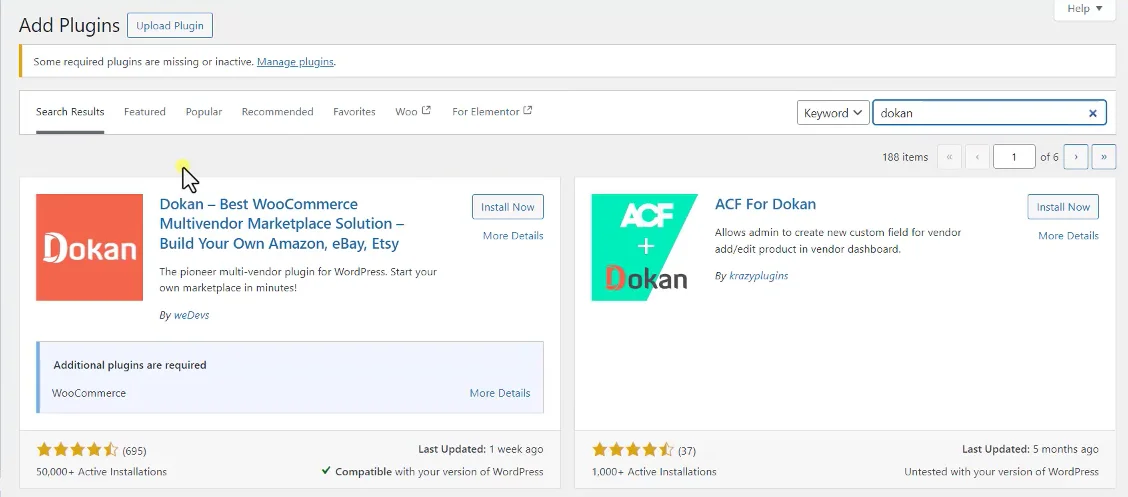The height and width of the screenshot is (497, 1128).
Task: Click the Last Updated 1 week ago text
Action: coord(481,449)
